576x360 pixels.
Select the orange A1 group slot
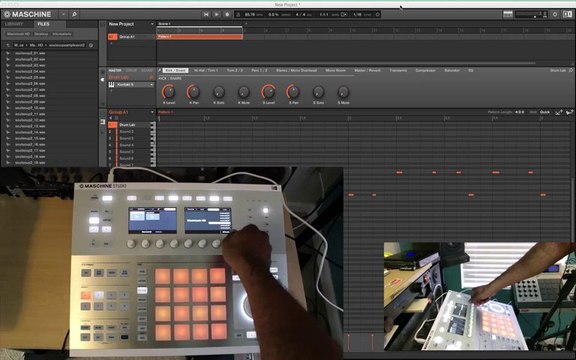tap(112, 37)
